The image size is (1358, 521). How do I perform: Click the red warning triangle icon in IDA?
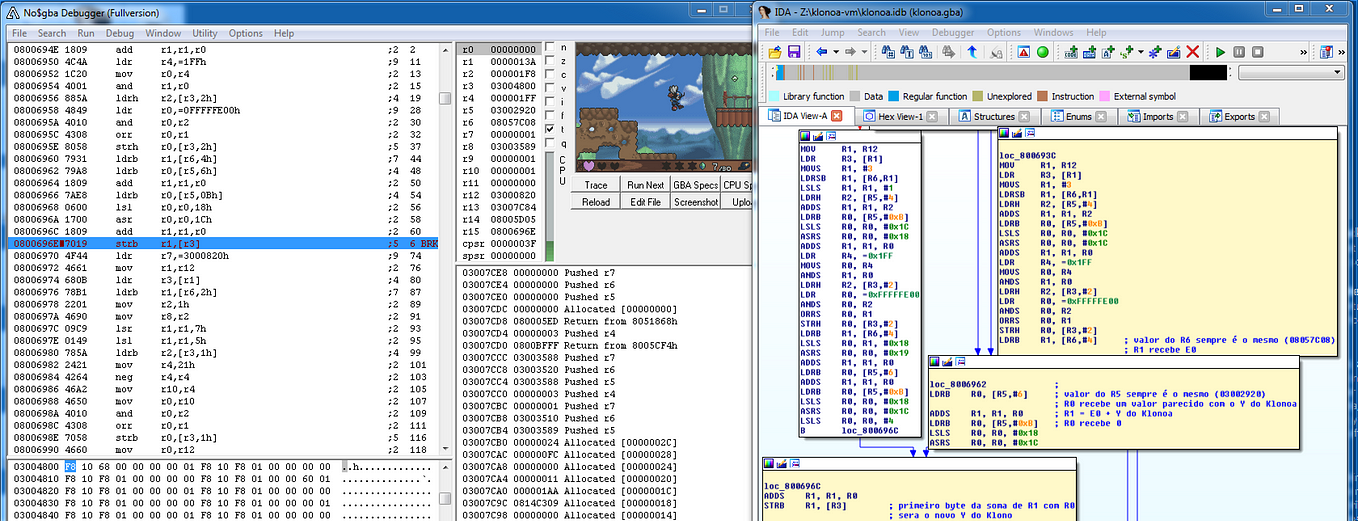coord(1023,51)
